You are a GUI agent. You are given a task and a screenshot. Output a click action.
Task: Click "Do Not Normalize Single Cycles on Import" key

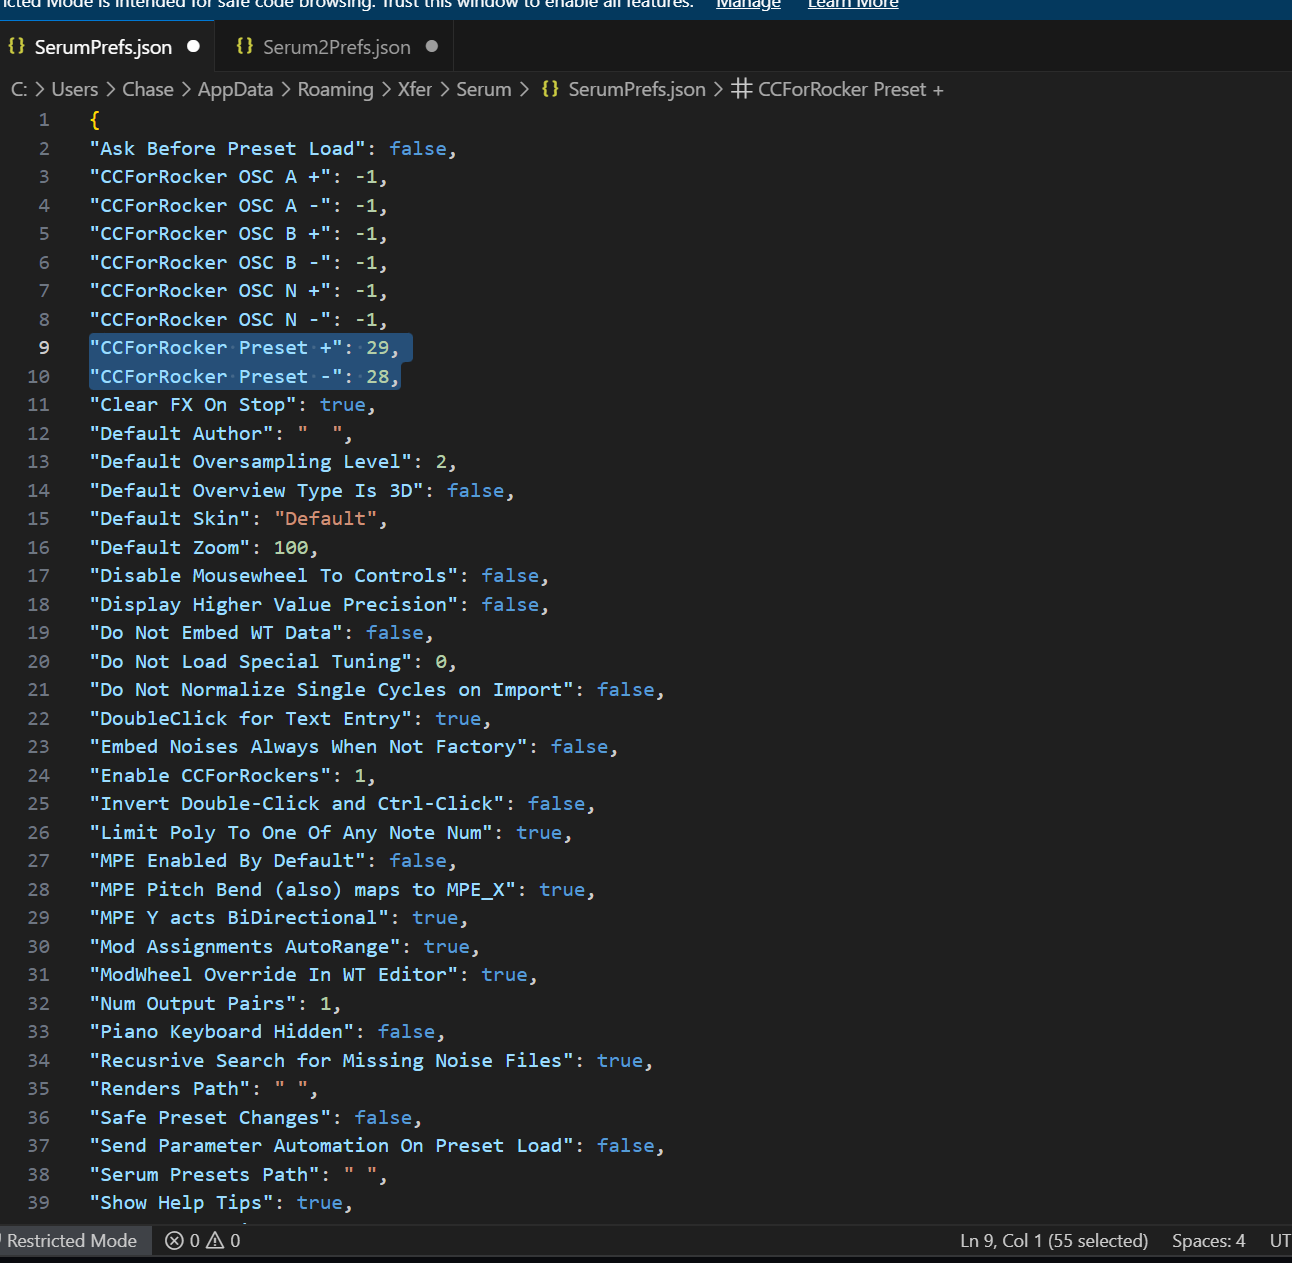pyautogui.click(x=331, y=690)
